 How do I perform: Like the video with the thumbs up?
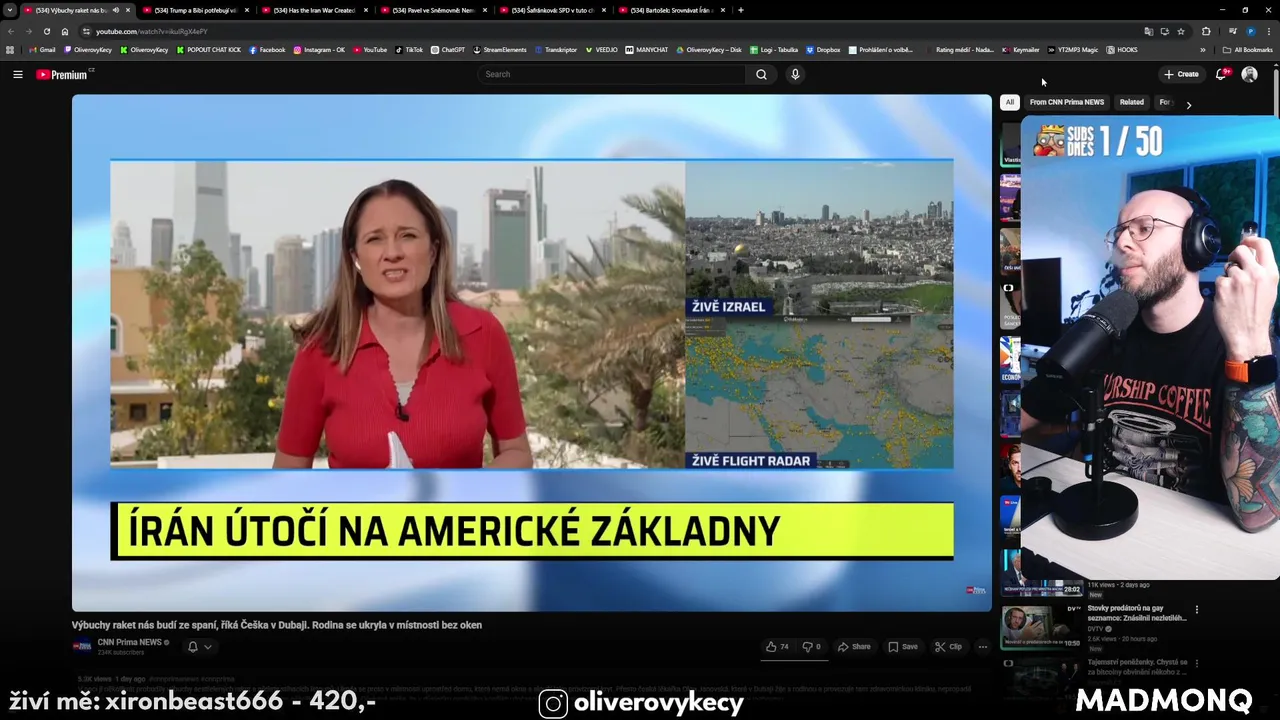[x=777, y=647]
